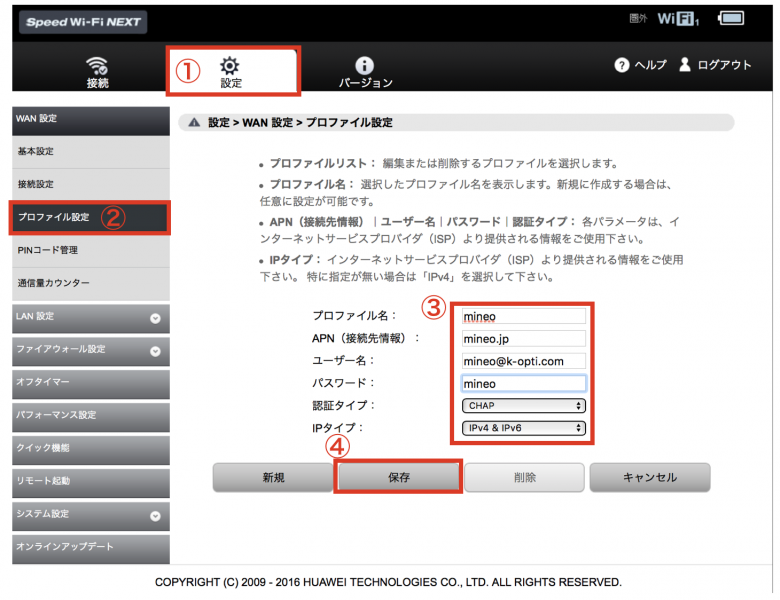Open the 接続 Wi-Fi connection icon
The height and width of the screenshot is (600, 780).
pyautogui.click(x=97, y=66)
